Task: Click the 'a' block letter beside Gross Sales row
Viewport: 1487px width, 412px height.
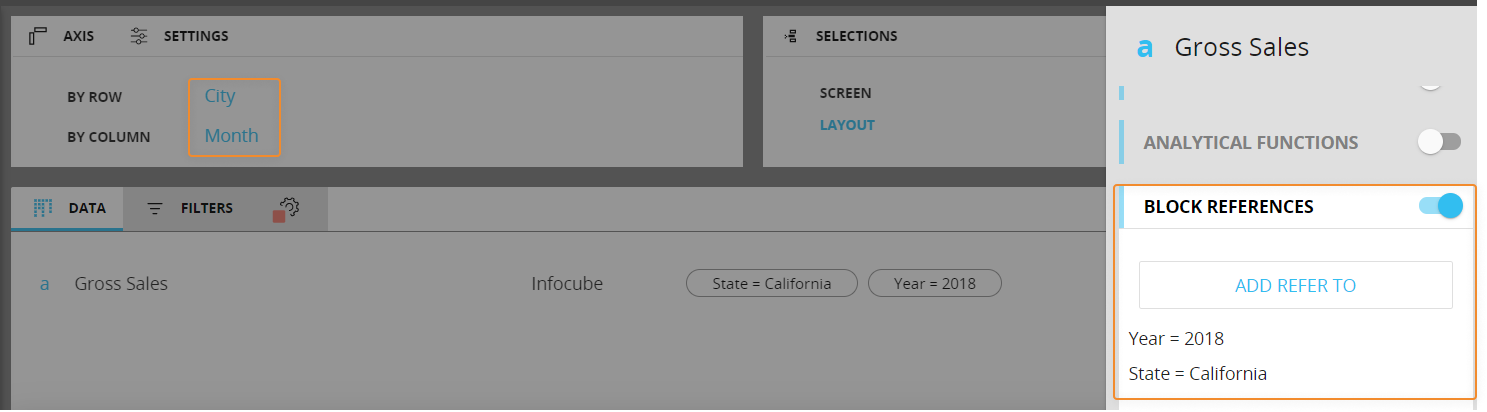Action: (x=44, y=284)
